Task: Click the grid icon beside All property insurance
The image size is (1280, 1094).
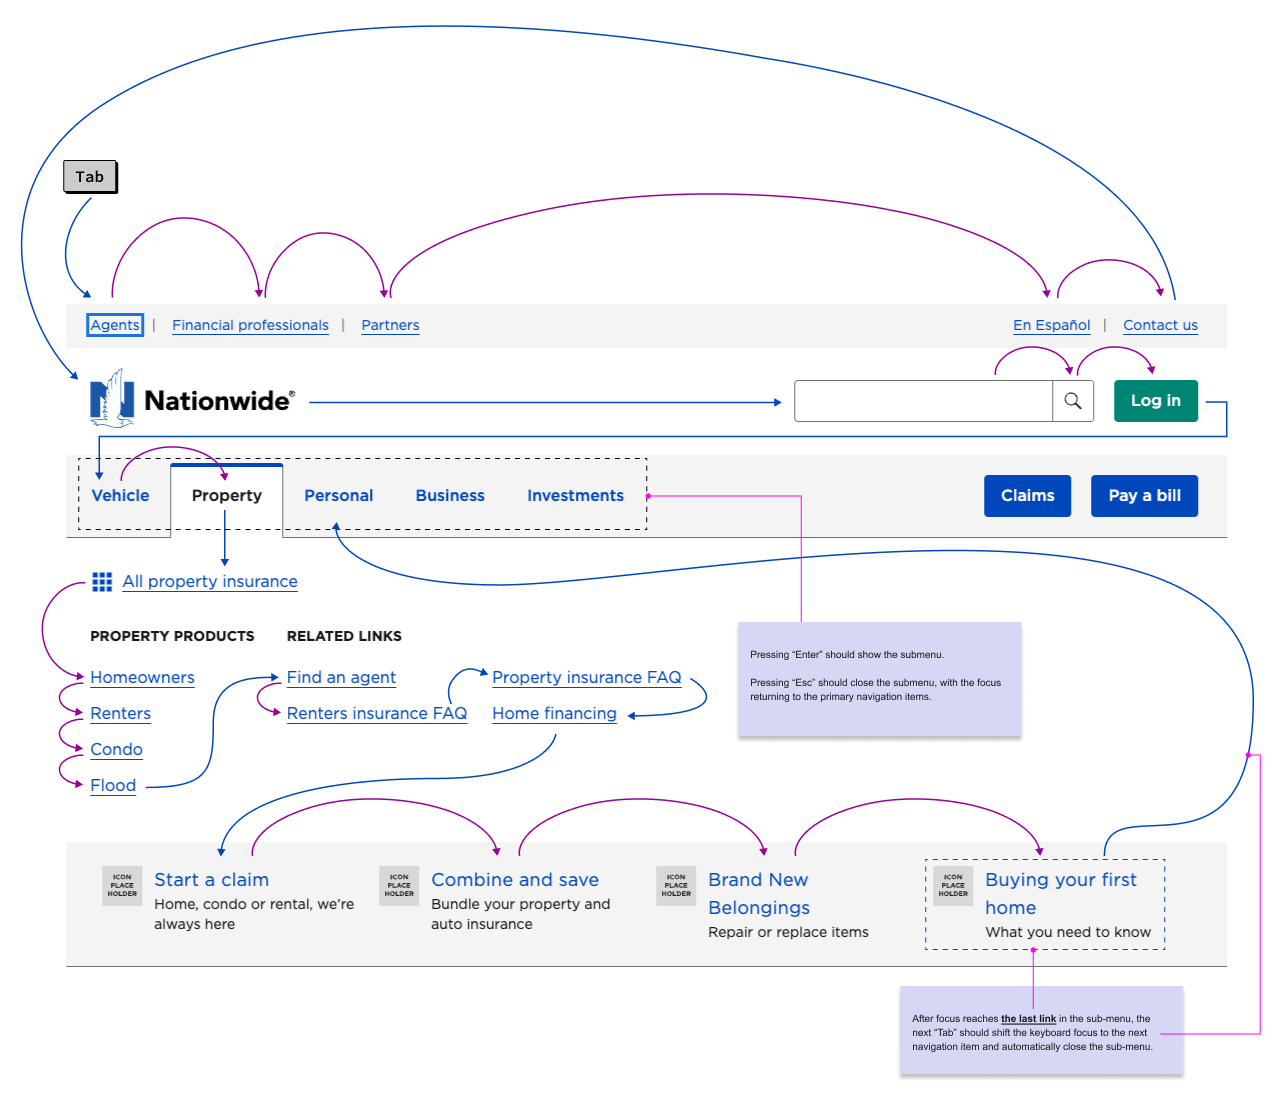Action: click(x=102, y=582)
